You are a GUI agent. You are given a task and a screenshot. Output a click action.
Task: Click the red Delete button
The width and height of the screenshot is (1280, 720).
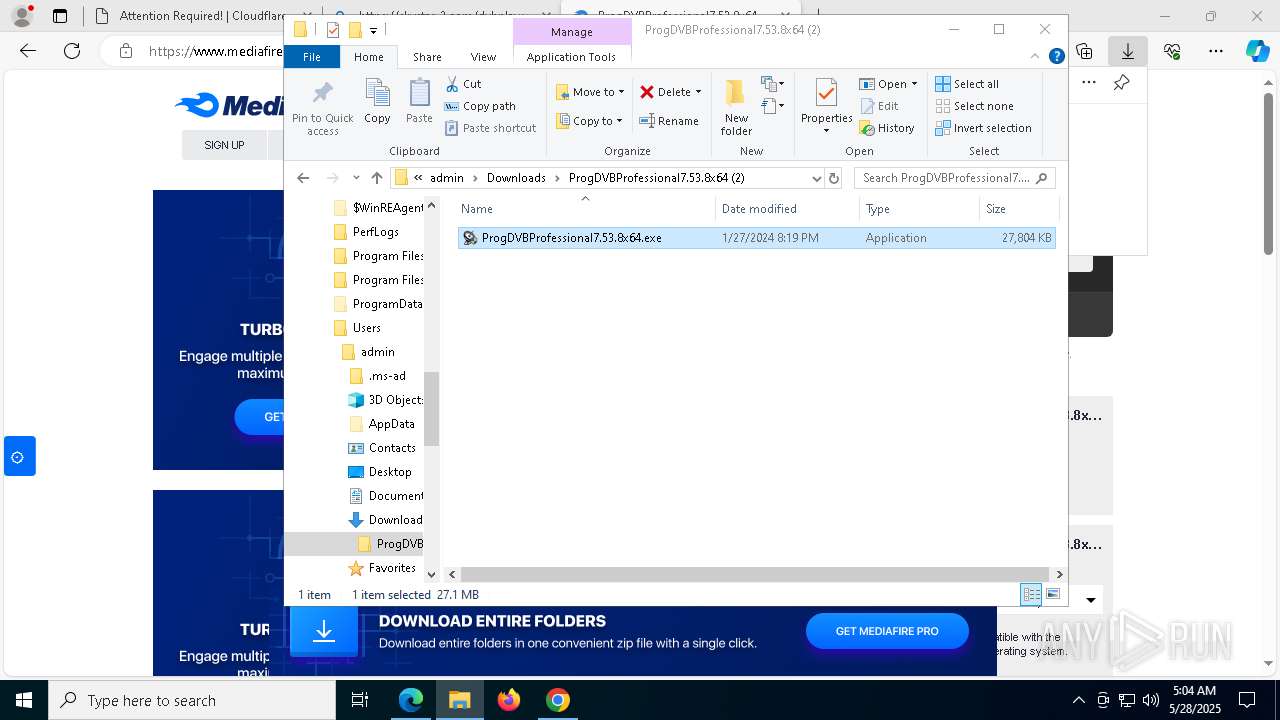click(665, 92)
